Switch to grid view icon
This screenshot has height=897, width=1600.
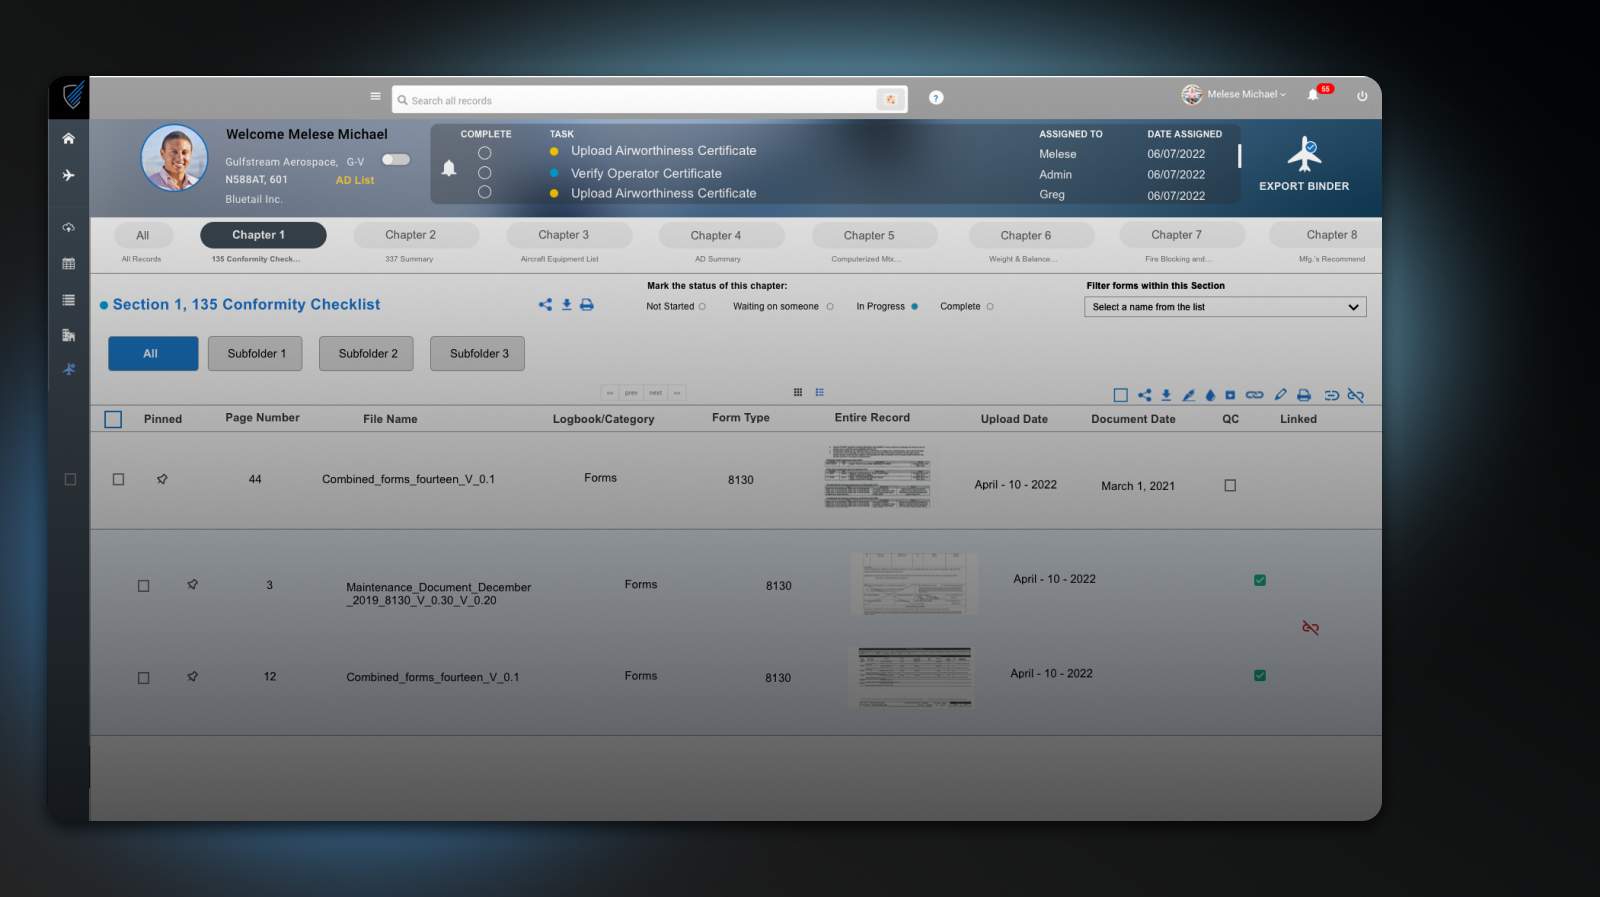tap(798, 392)
